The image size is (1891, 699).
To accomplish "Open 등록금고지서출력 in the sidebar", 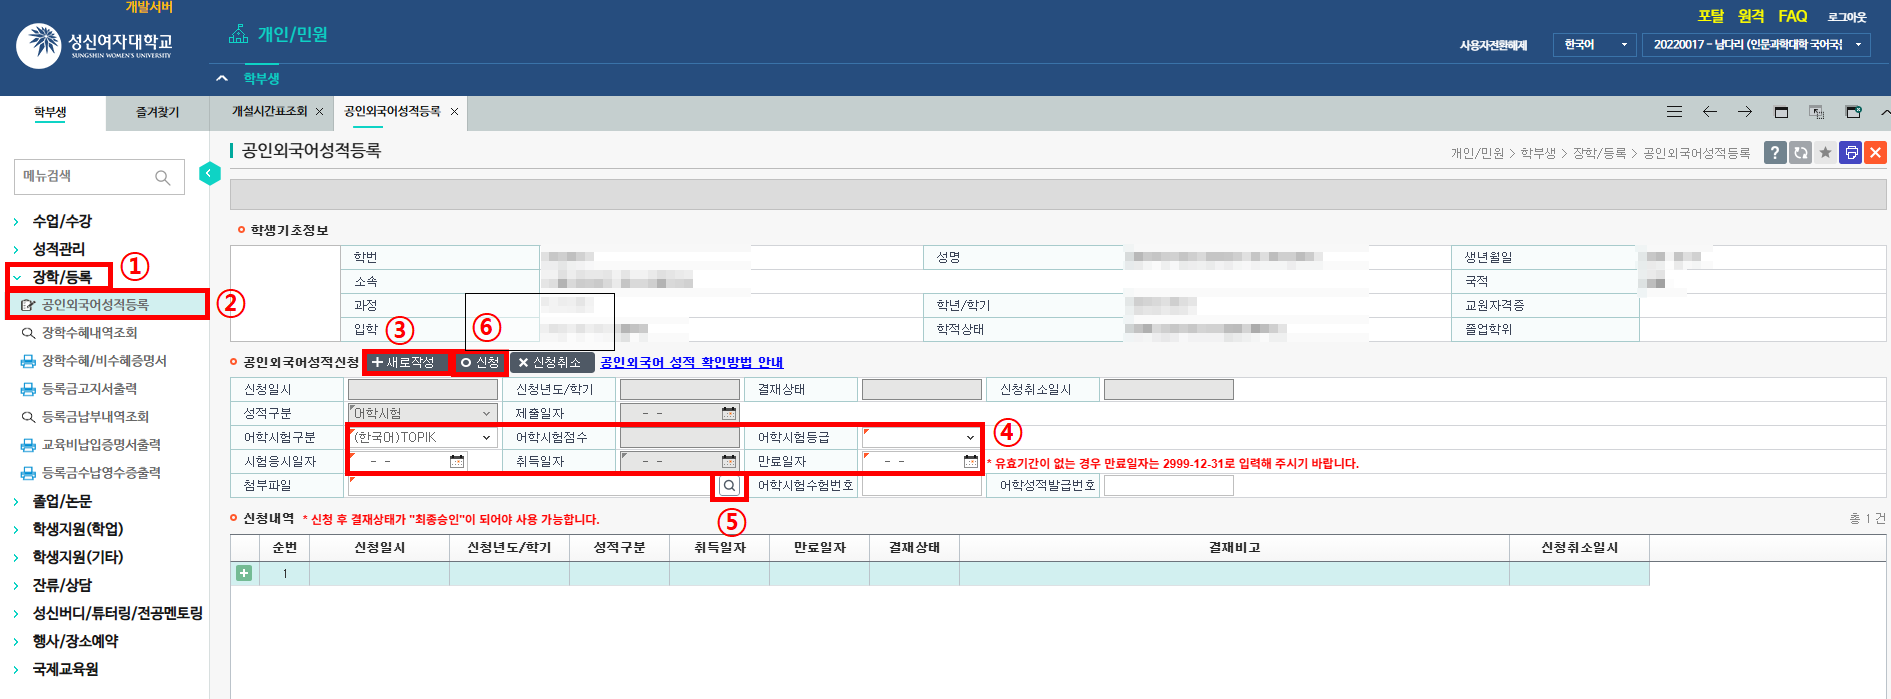I will [x=89, y=389].
